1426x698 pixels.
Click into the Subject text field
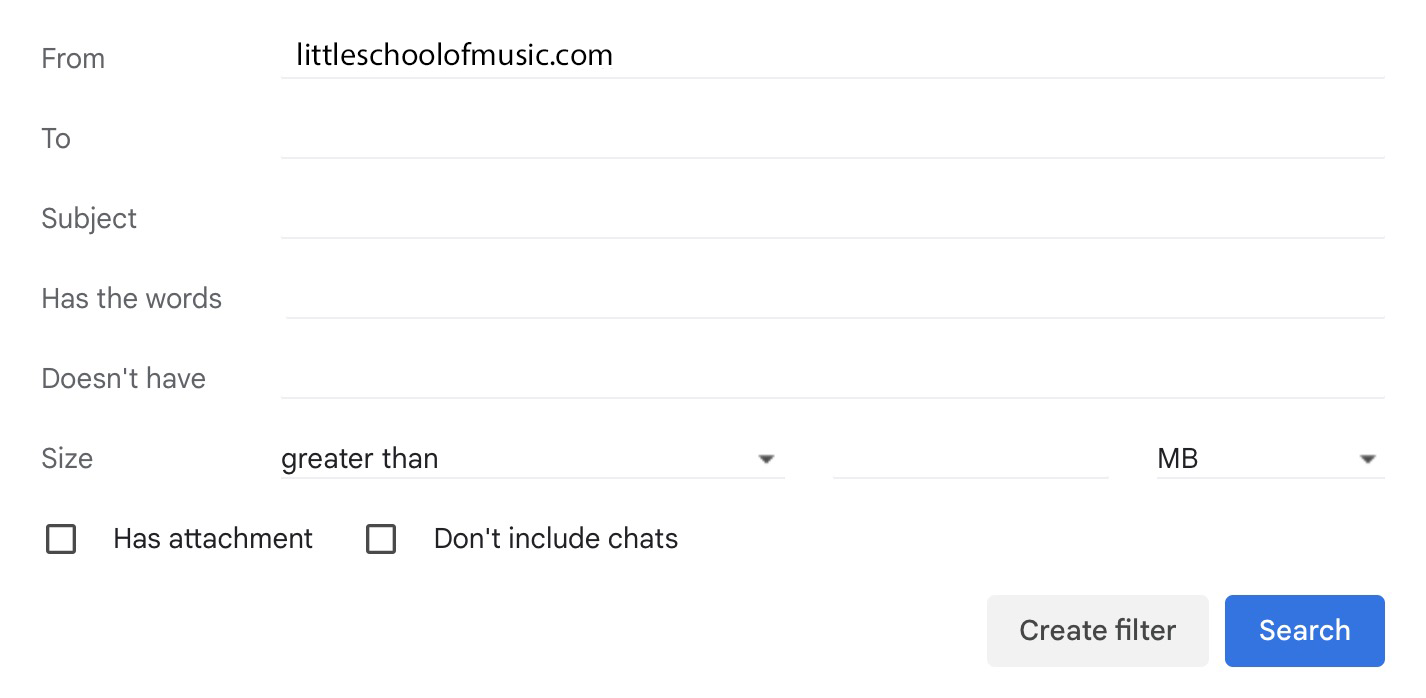coord(830,217)
